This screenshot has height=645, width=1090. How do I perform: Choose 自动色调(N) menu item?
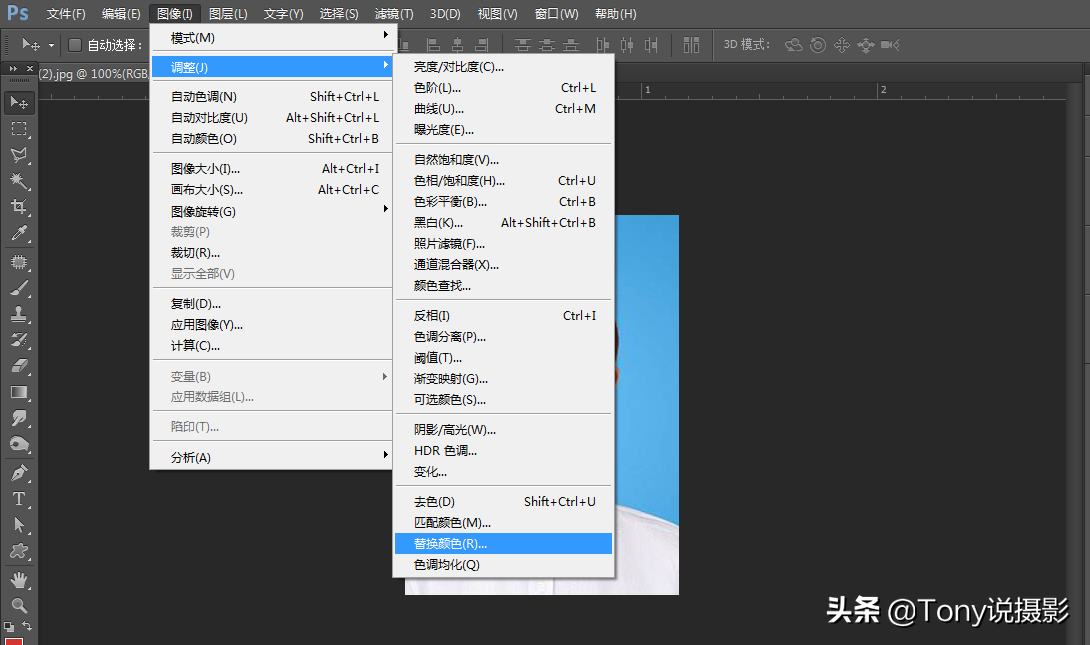(x=272, y=97)
